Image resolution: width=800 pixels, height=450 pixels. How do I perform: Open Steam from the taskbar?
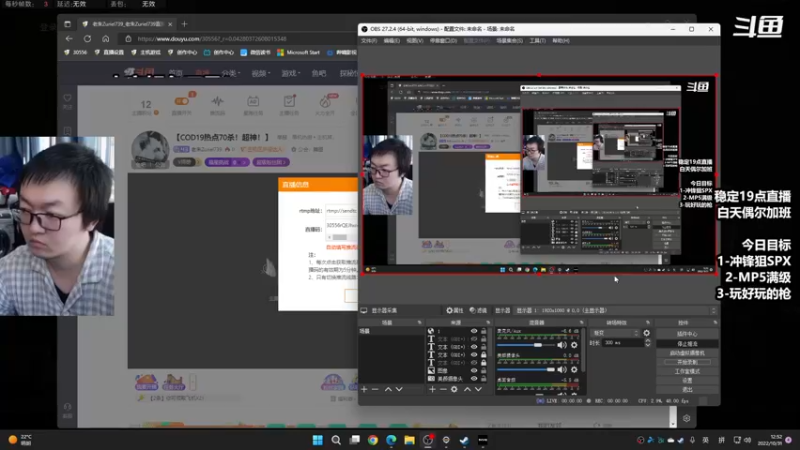tap(464, 440)
